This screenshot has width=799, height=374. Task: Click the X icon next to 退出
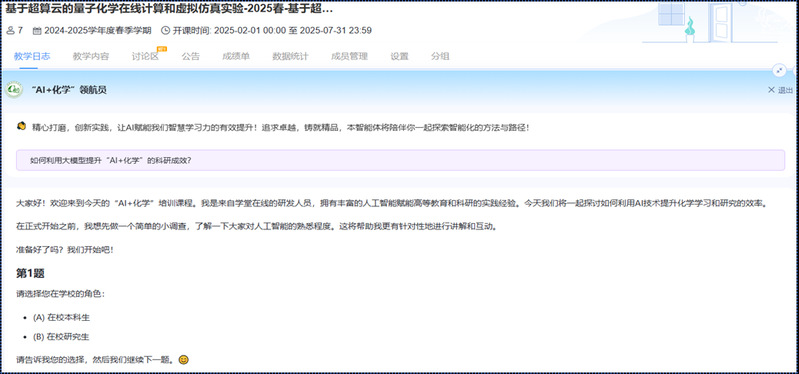click(x=771, y=90)
